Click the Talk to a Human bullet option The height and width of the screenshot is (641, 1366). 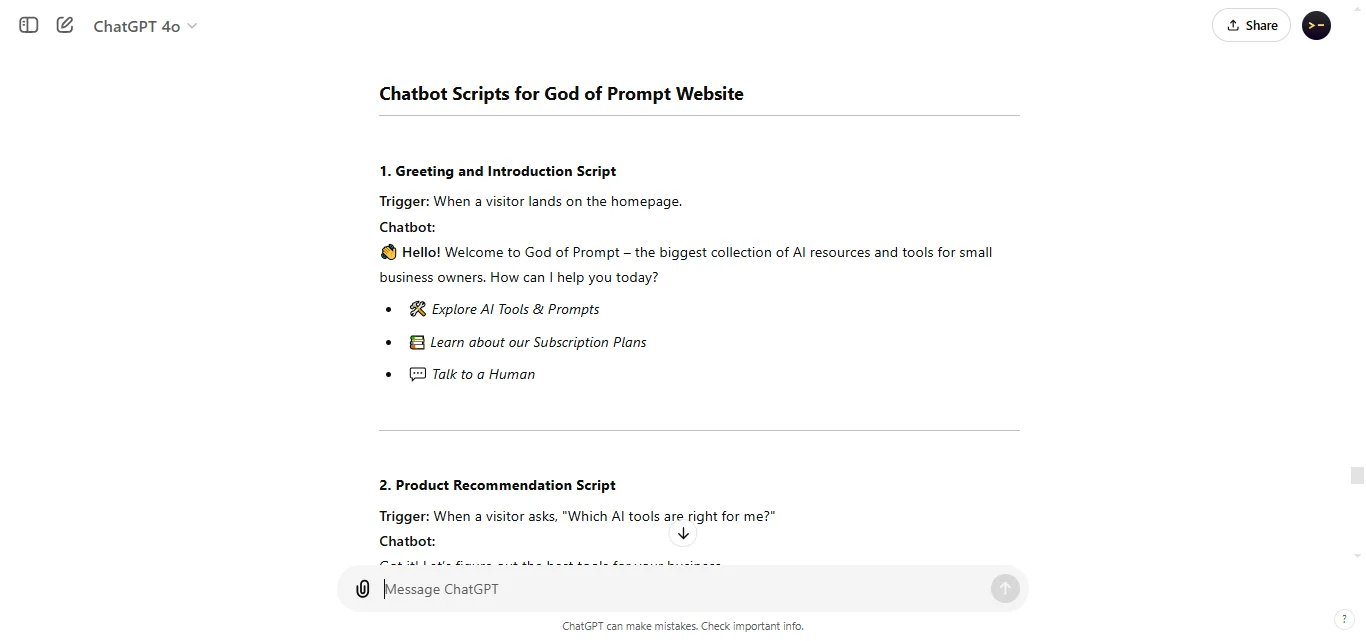483,374
